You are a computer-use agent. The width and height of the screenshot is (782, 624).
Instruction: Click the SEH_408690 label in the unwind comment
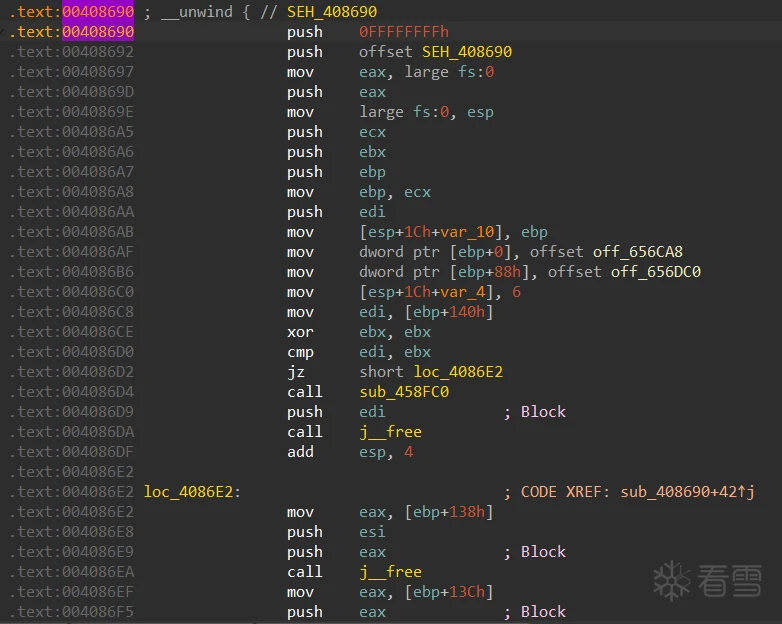tap(332, 12)
